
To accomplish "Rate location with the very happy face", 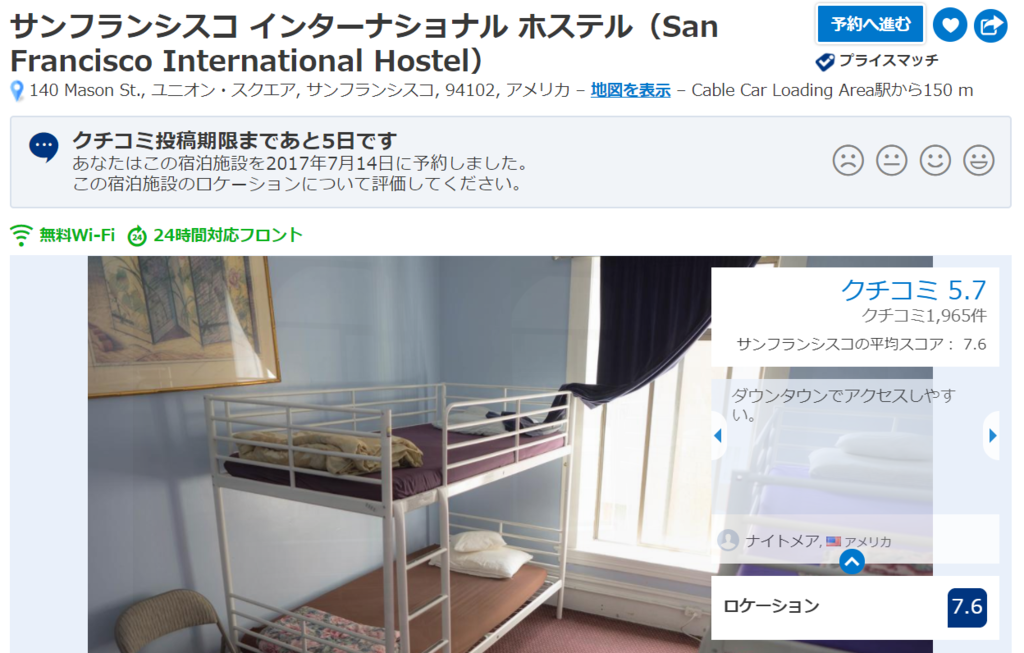I will click(978, 160).
